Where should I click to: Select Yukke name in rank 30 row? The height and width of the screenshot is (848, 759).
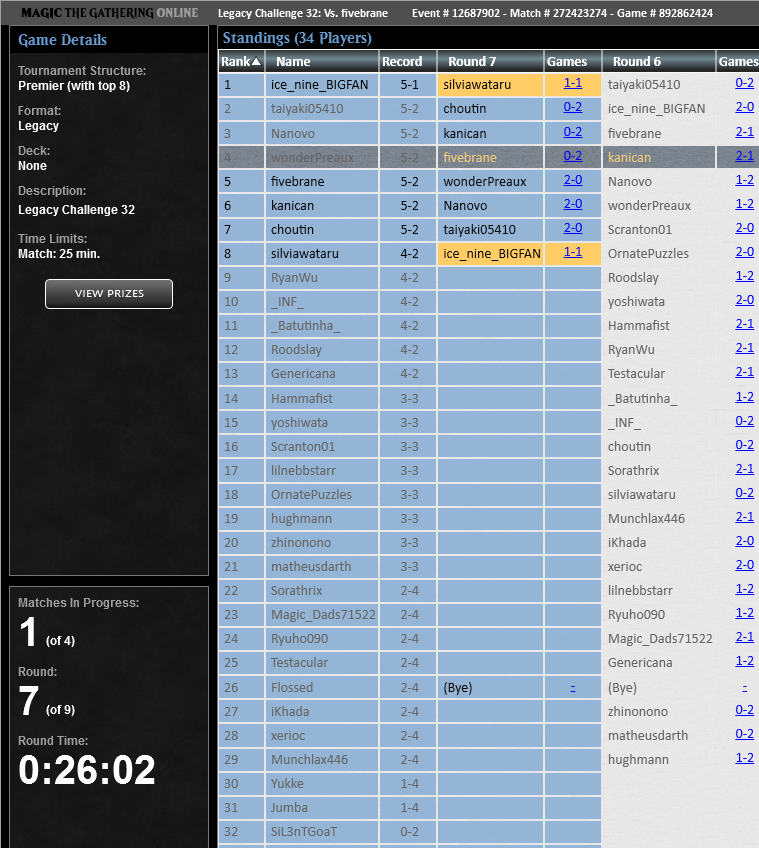[x=287, y=784]
